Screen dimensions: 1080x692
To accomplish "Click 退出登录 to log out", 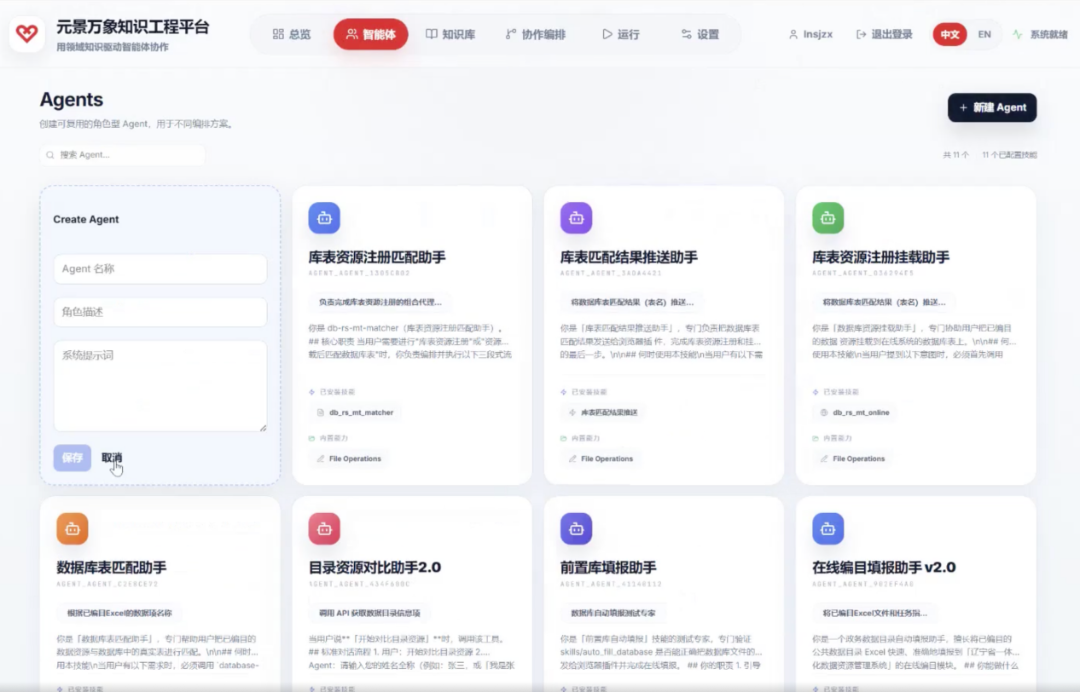I will [x=884, y=34].
